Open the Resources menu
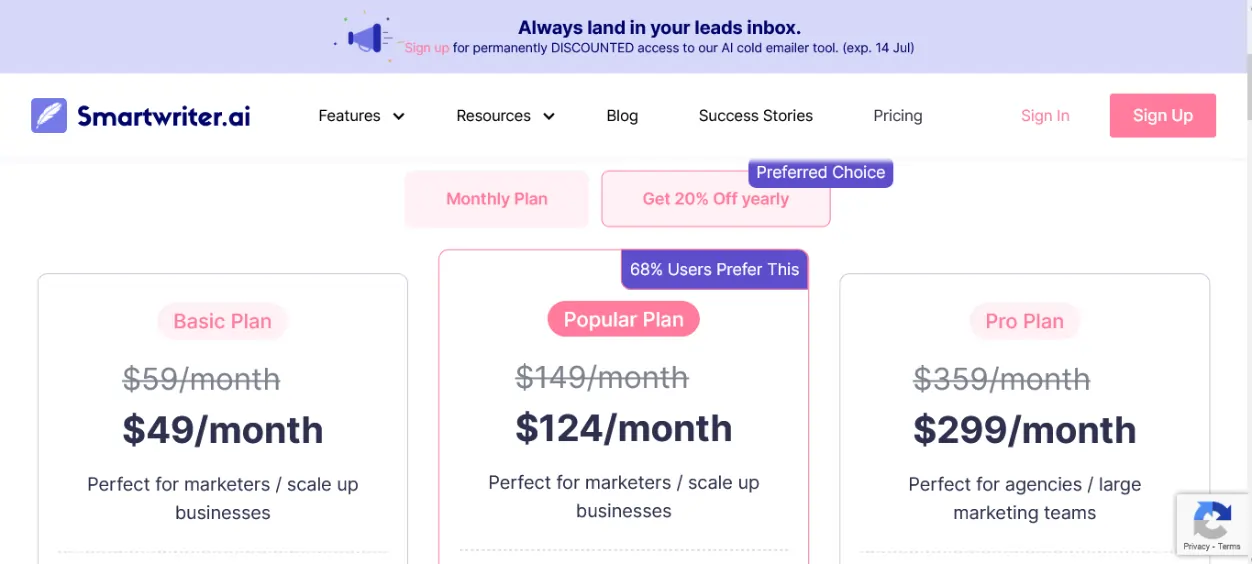The width and height of the screenshot is (1252, 564). tap(493, 116)
